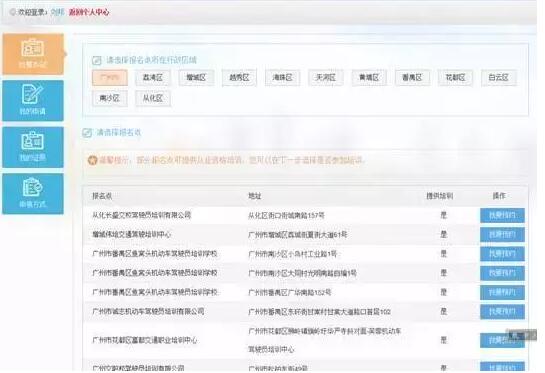Choose the 白云区 district option
Screen dimensions: 545x373
498,78
